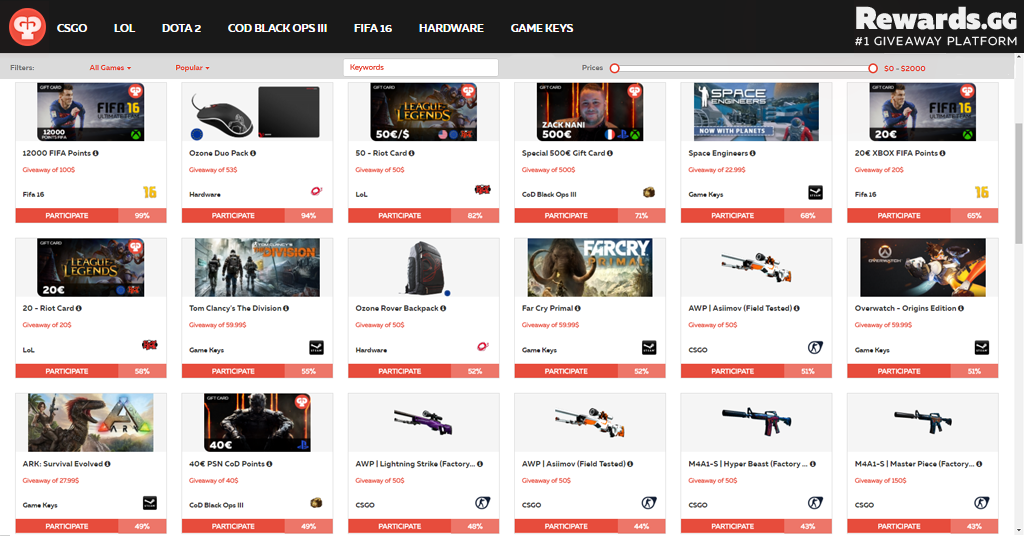Click info icon beside 20 - Riot Card

pos(78,308)
